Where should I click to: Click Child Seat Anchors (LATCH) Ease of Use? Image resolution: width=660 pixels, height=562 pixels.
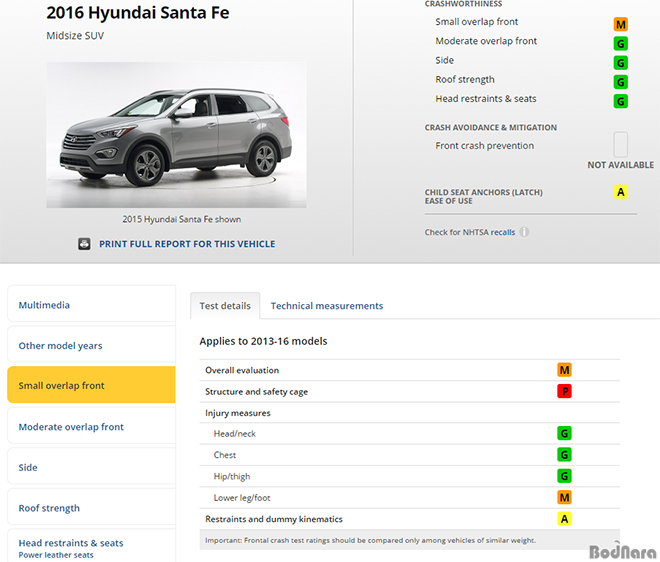pos(484,197)
